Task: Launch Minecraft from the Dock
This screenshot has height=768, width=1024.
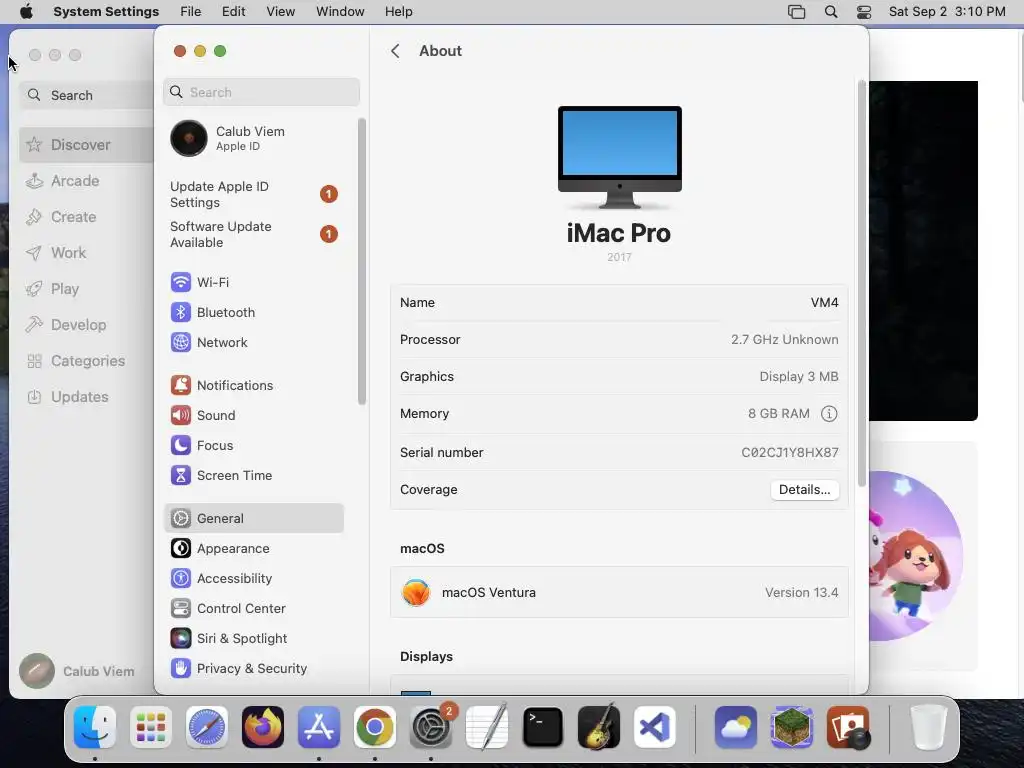Action: pyautogui.click(x=792, y=727)
